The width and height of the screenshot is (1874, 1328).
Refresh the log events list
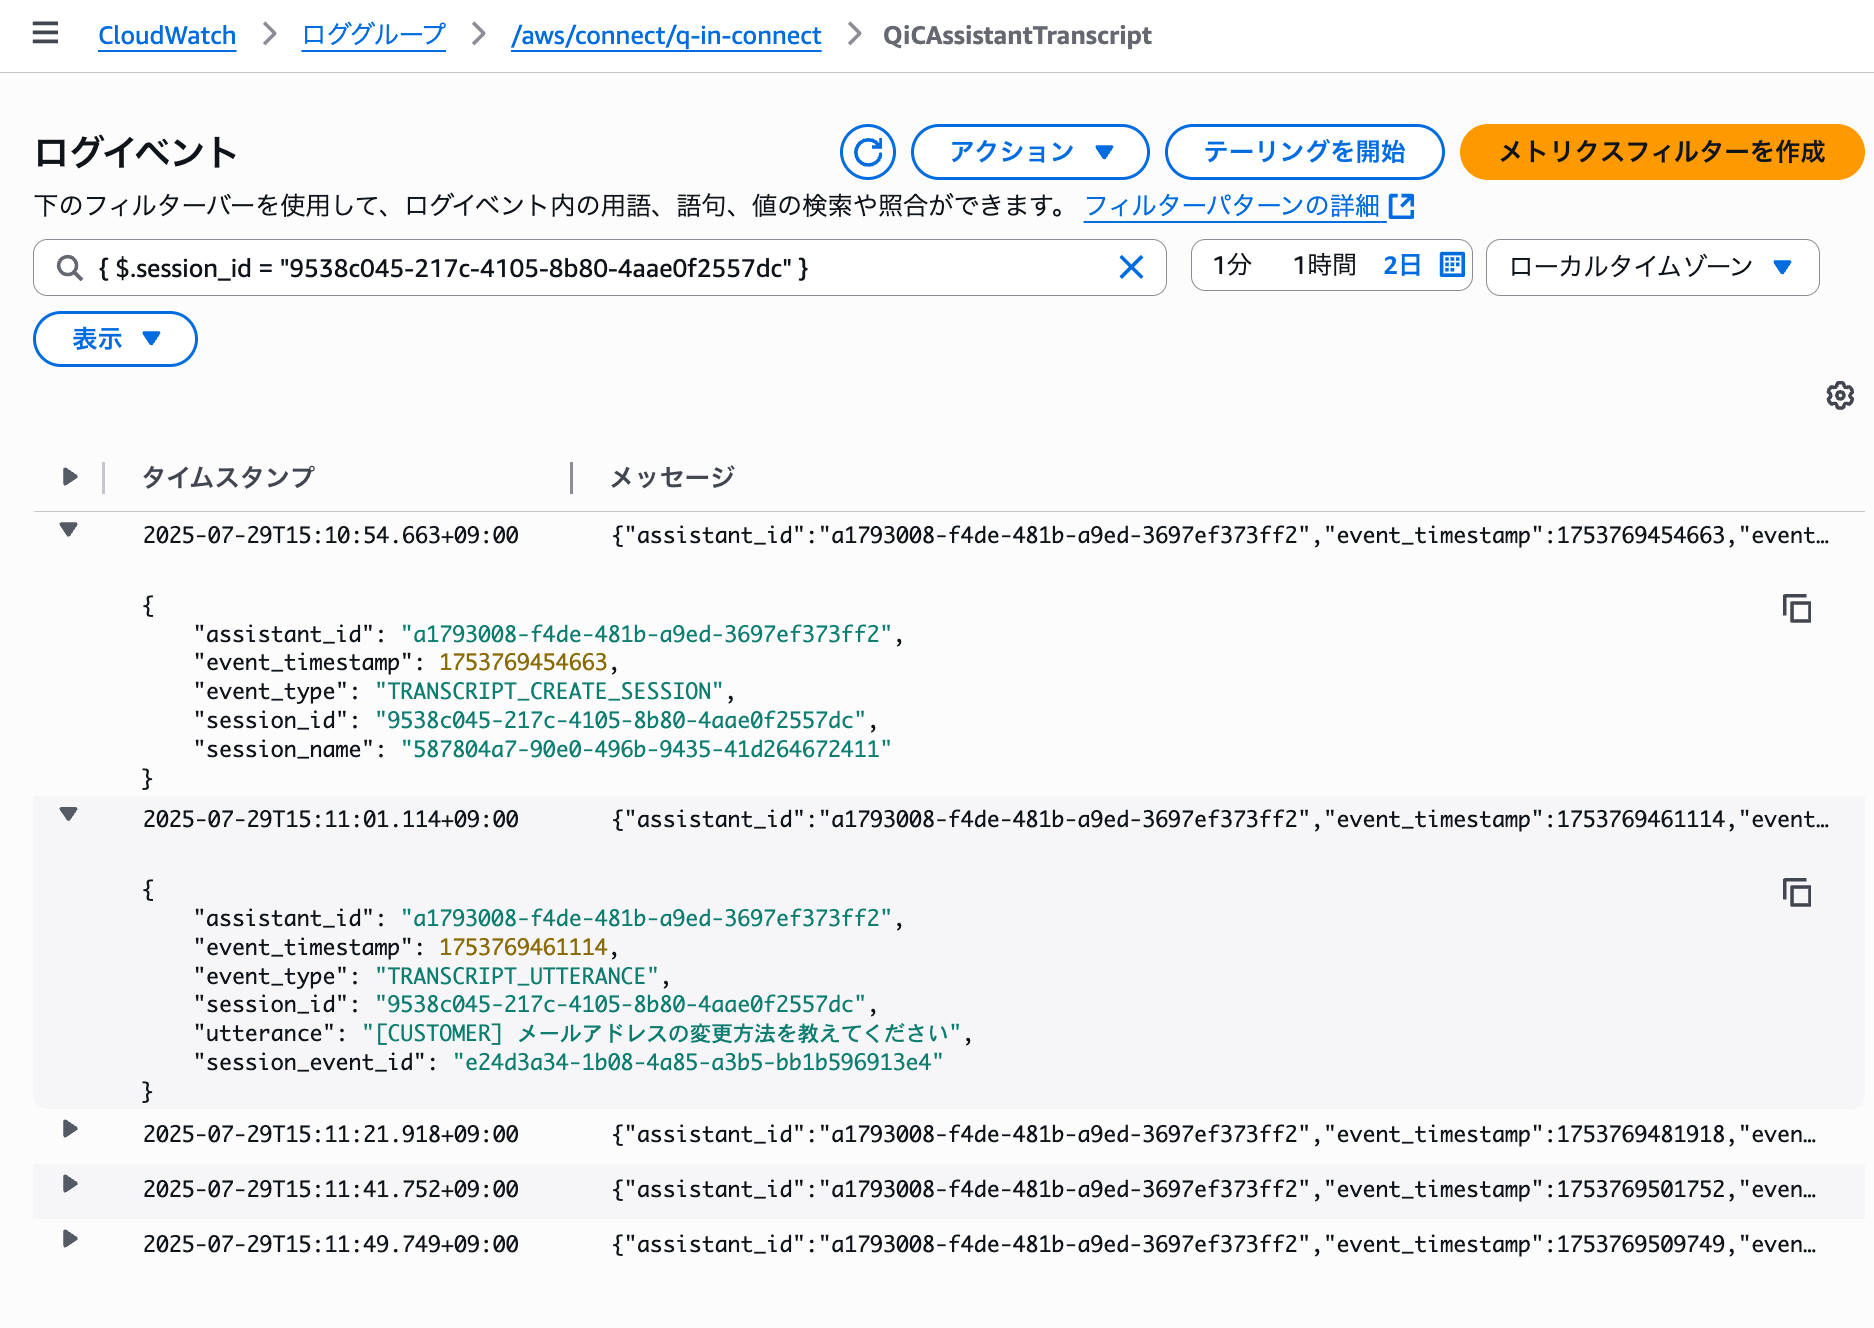(x=867, y=152)
